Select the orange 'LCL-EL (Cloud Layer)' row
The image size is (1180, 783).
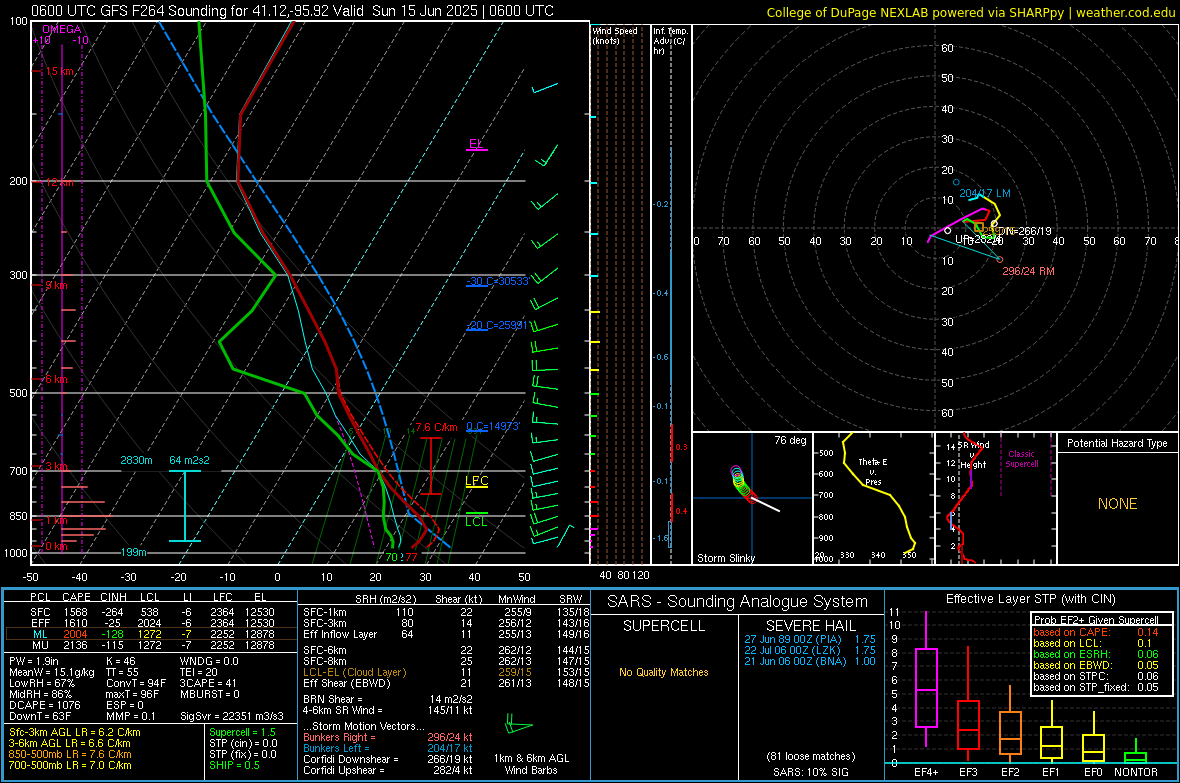pyautogui.click(x=446, y=672)
